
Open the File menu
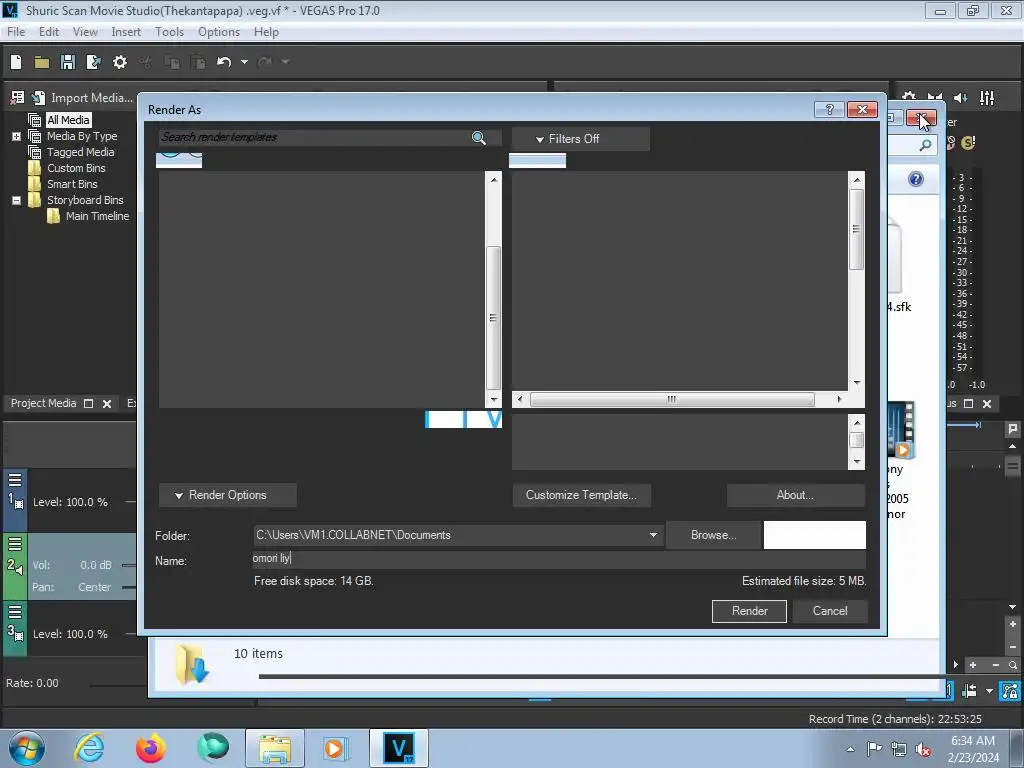[x=16, y=32]
